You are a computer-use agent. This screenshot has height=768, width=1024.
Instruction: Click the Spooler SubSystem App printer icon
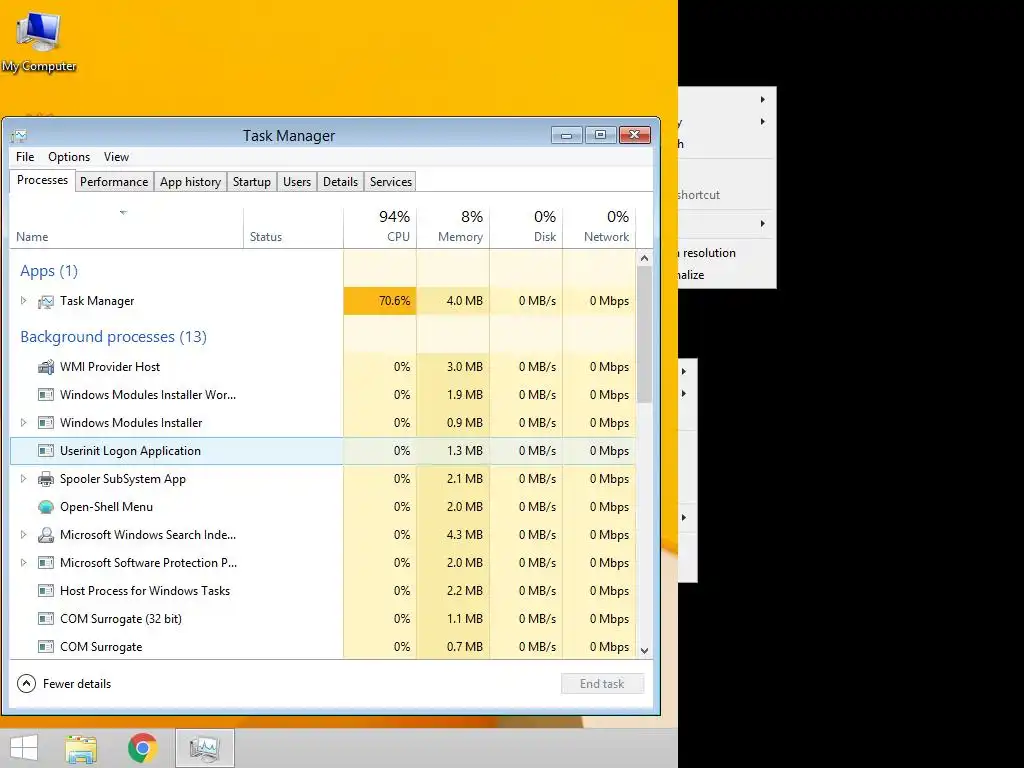46,479
